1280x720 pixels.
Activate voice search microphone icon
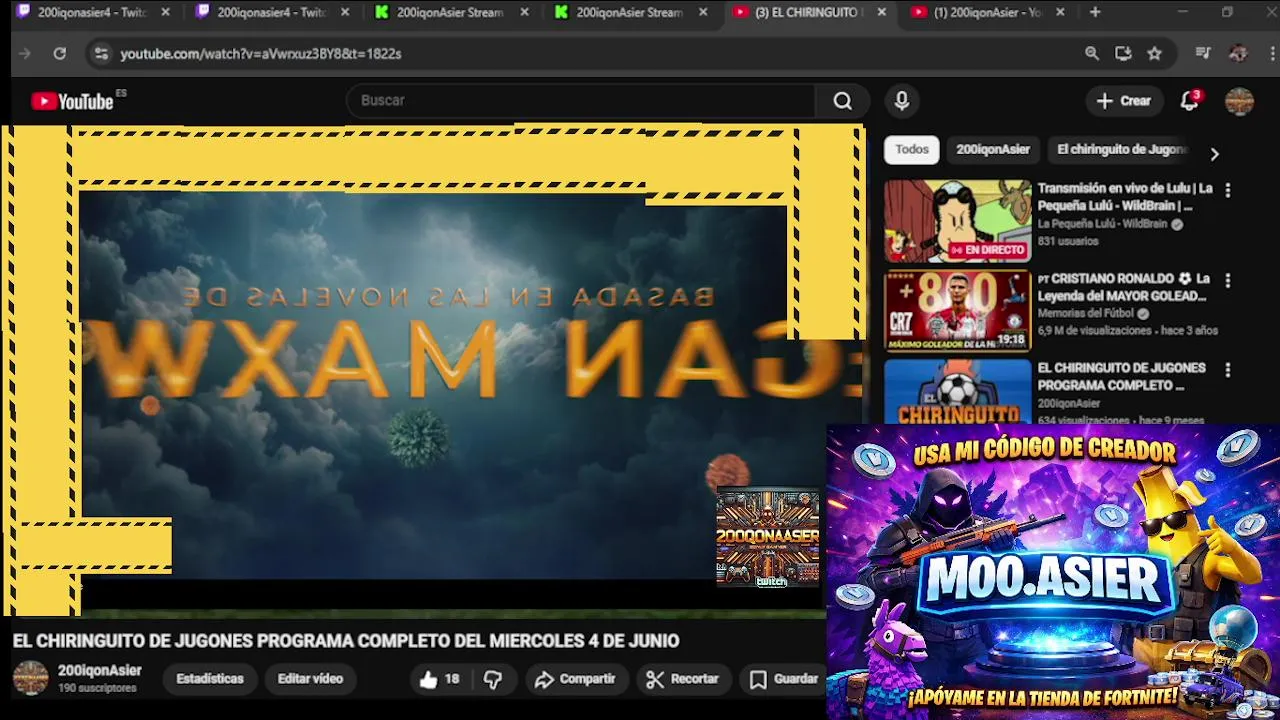pos(901,101)
